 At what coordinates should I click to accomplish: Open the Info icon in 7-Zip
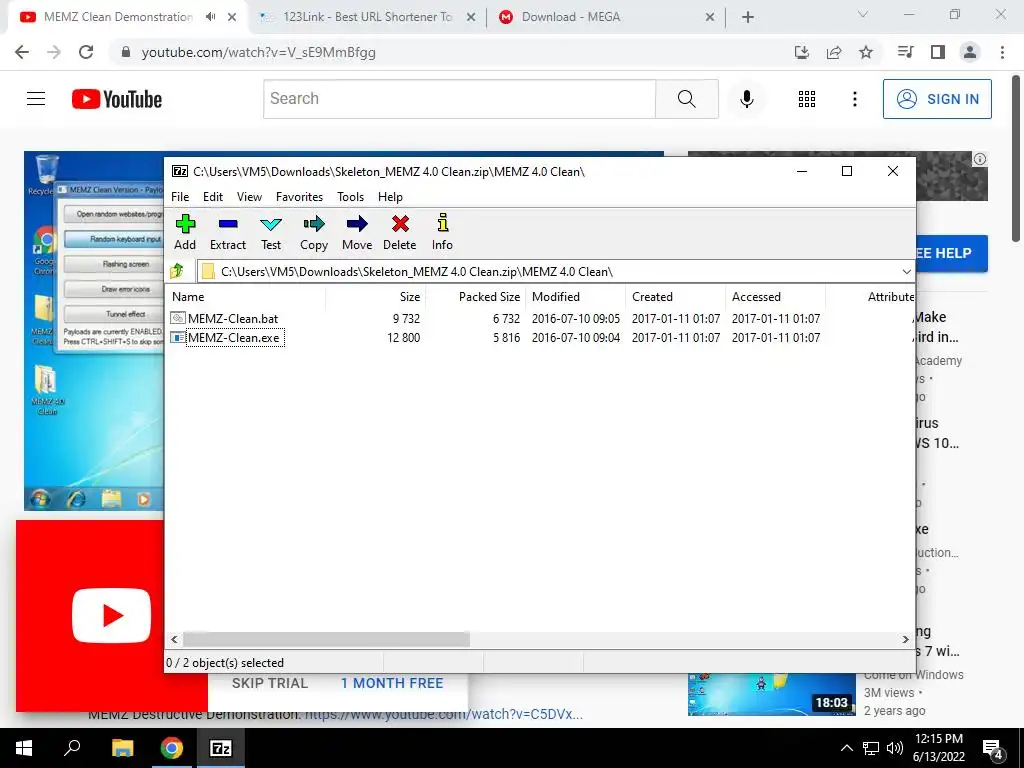coord(442,232)
